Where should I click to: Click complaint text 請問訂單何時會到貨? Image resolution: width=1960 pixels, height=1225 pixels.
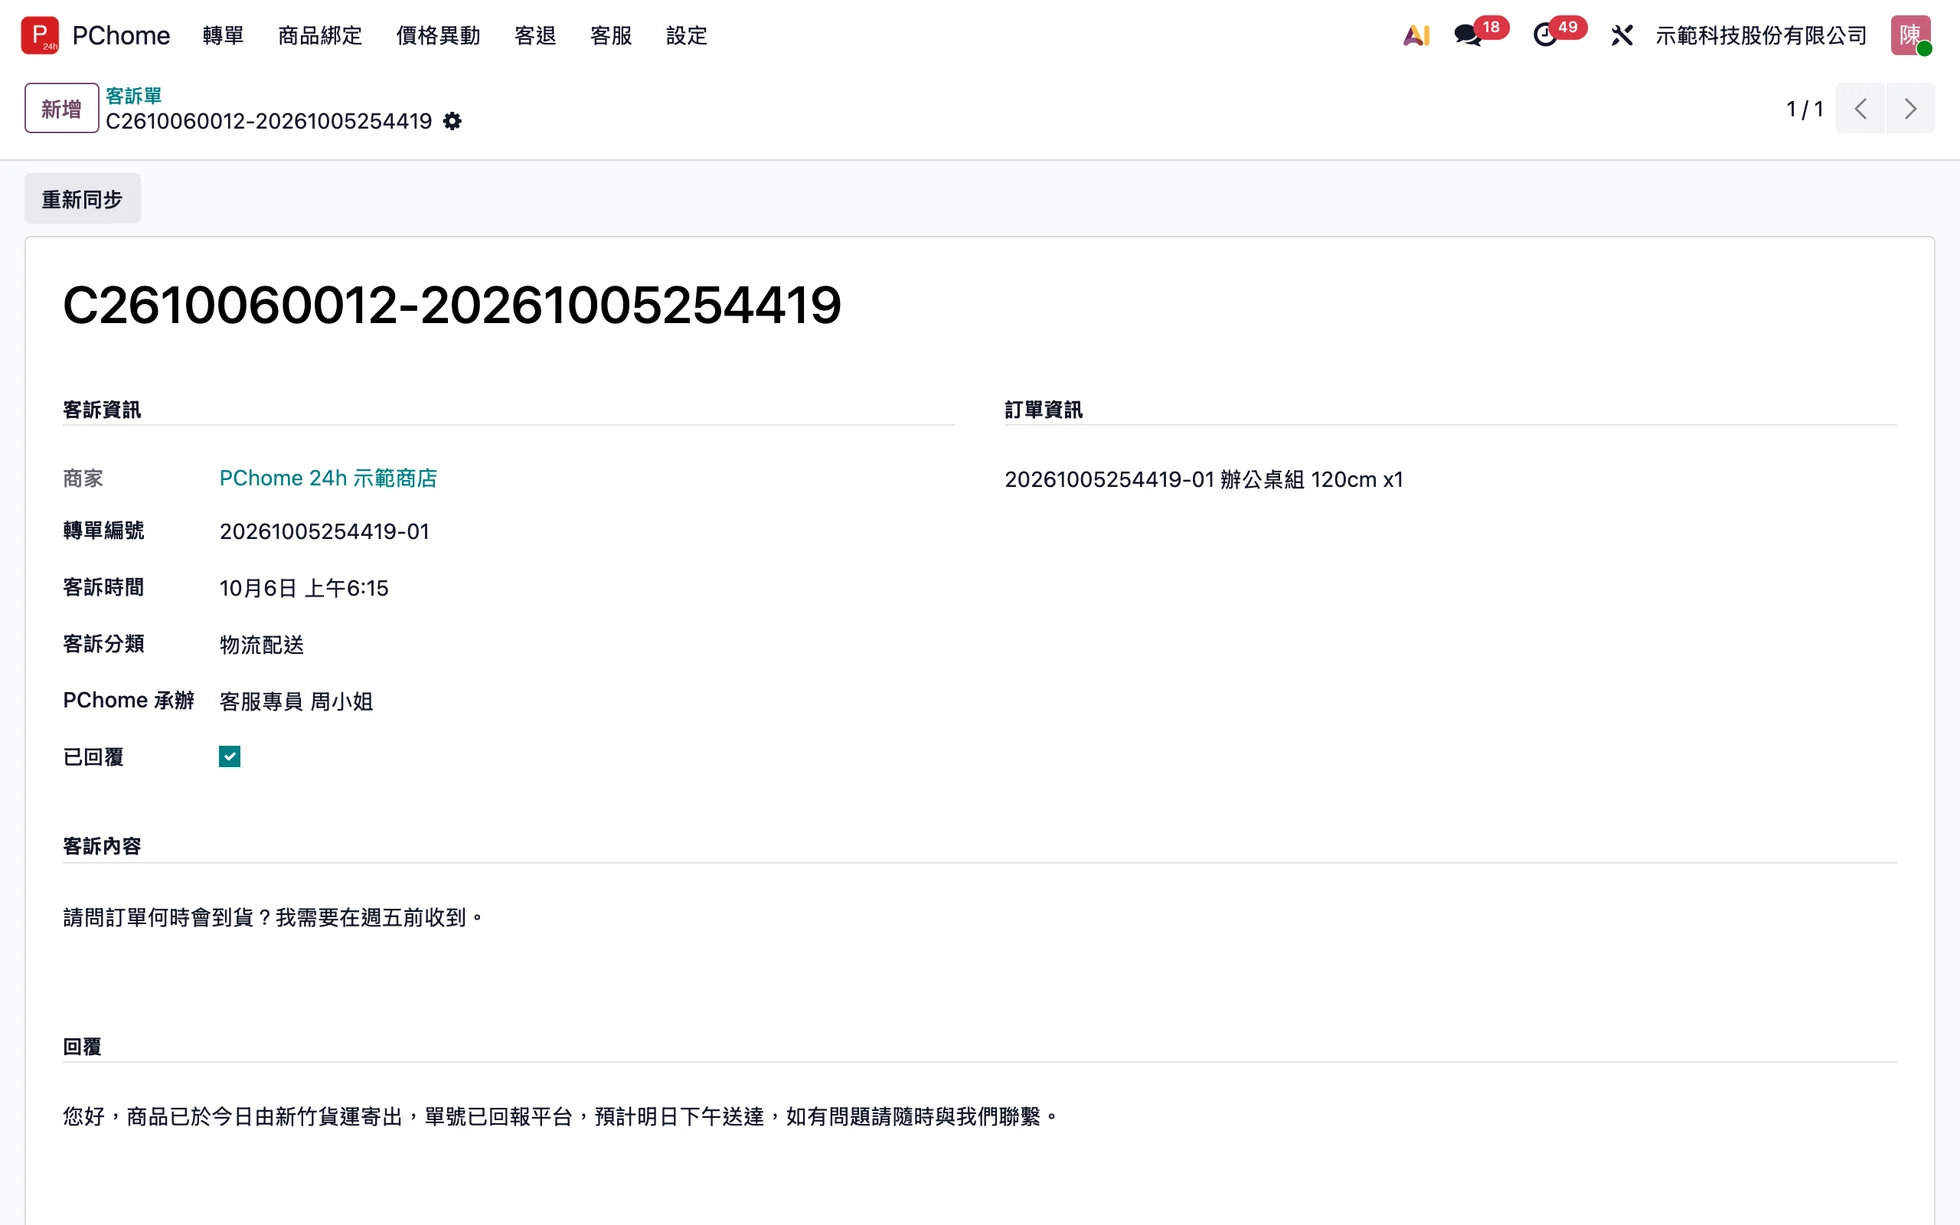274,917
